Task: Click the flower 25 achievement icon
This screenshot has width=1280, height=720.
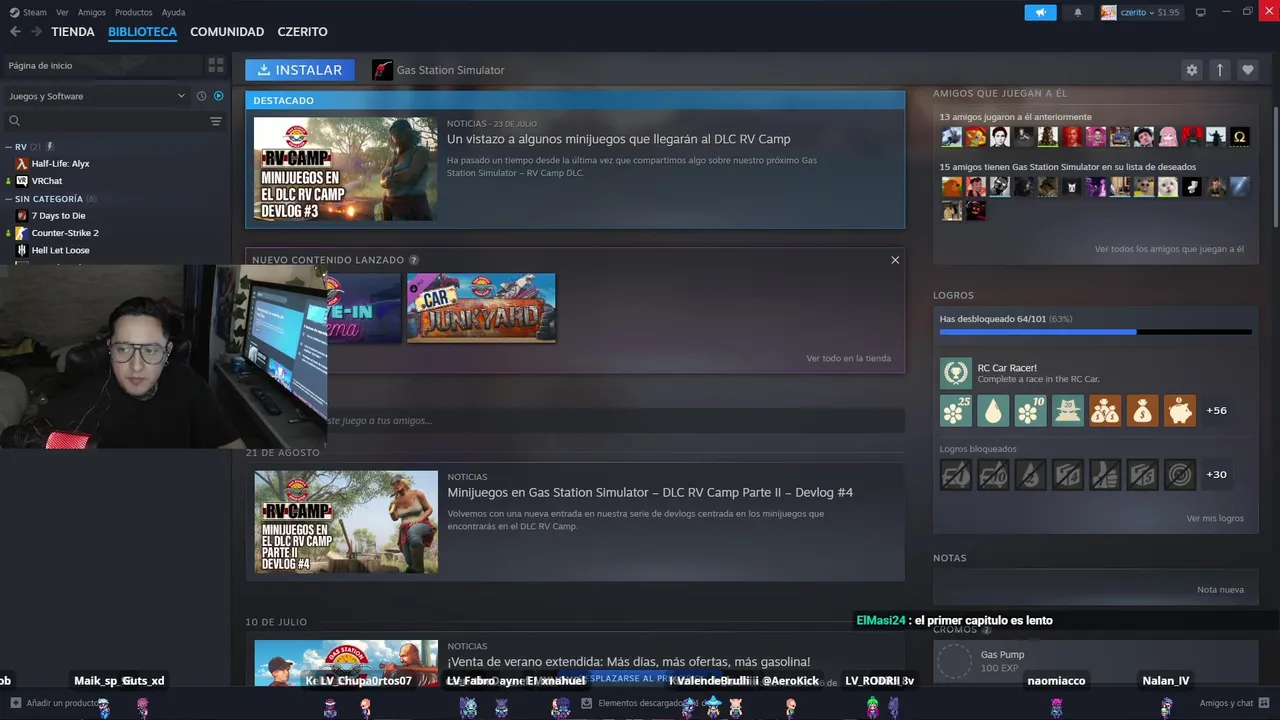Action: pos(956,410)
